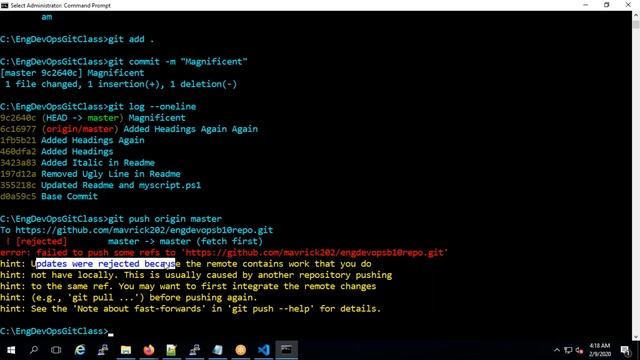The width and height of the screenshot is (640, 360).
Task: Click 'git push origin master' command
Action: coord(165,219)
